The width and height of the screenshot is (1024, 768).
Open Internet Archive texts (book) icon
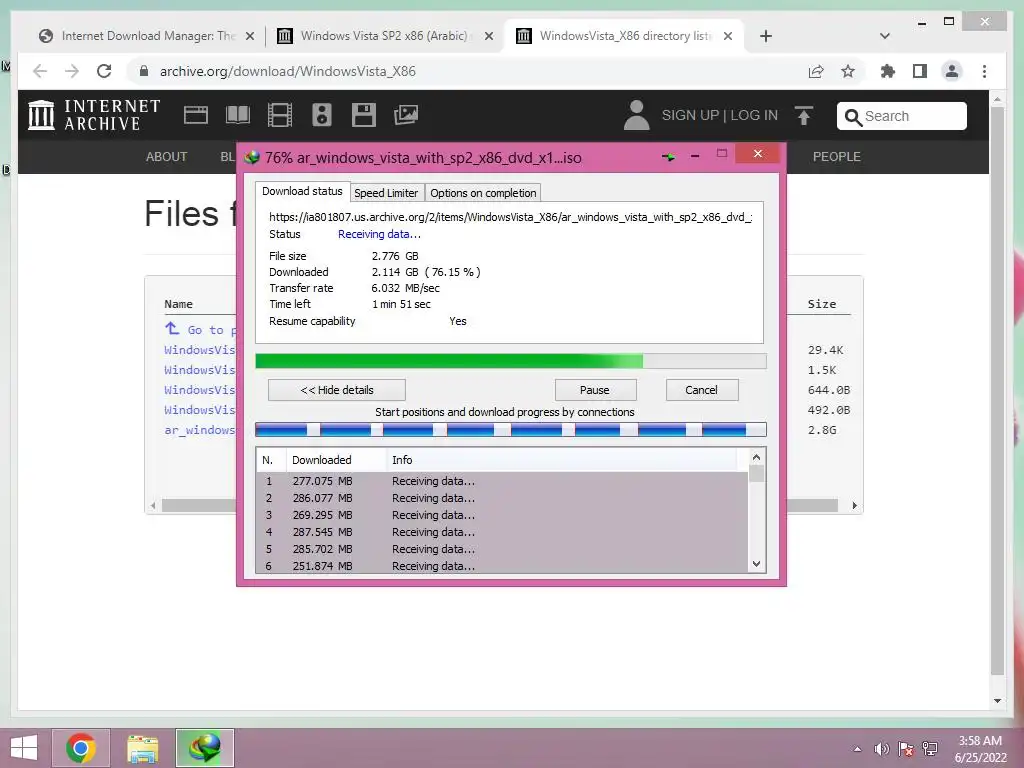click(x=238, y=115)
